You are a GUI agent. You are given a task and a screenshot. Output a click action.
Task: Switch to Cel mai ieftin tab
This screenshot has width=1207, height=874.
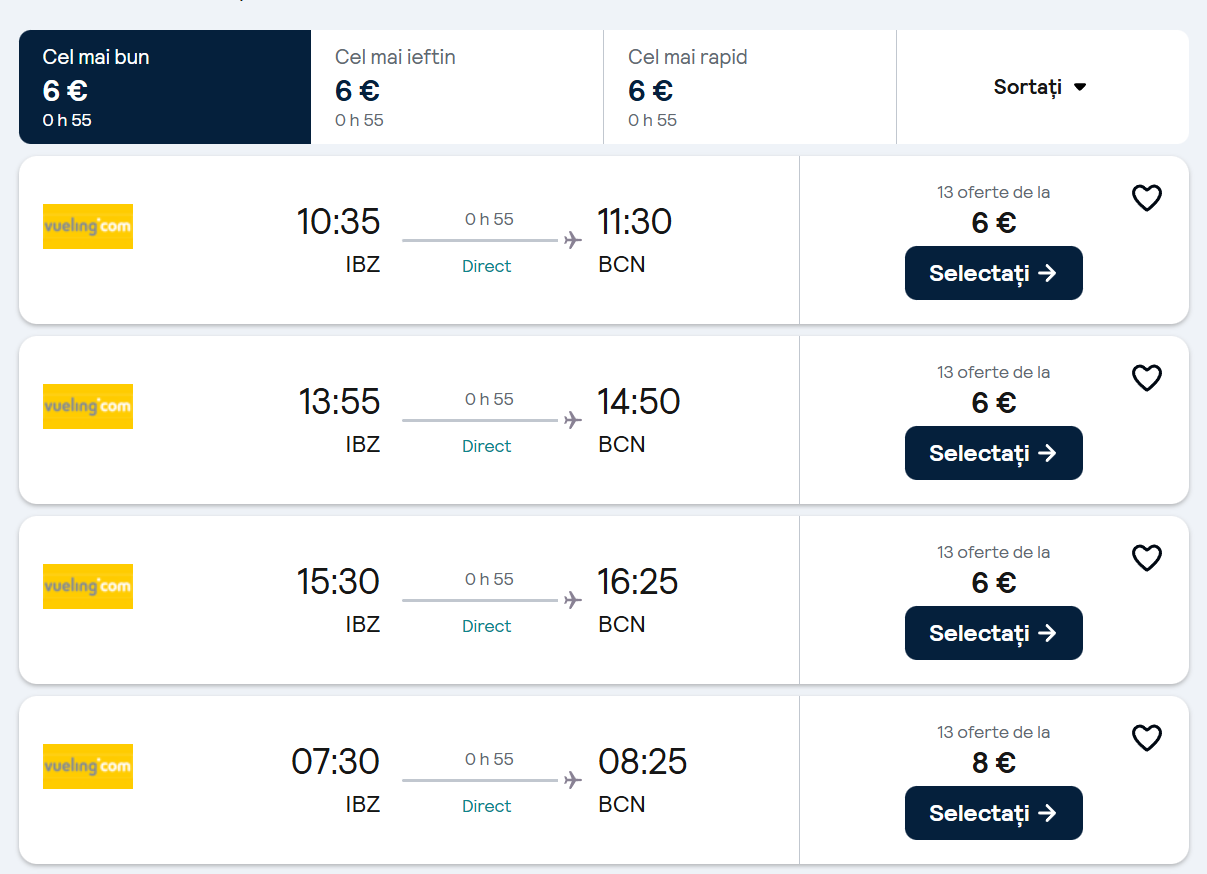457,87
